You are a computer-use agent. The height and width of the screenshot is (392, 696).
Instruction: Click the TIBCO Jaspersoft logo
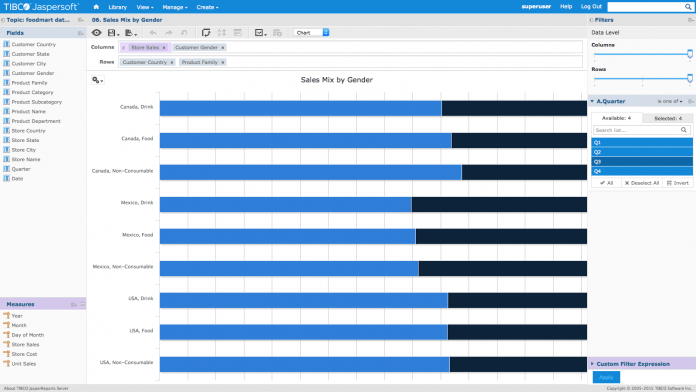pyautogui.click(x=41, y=7)
